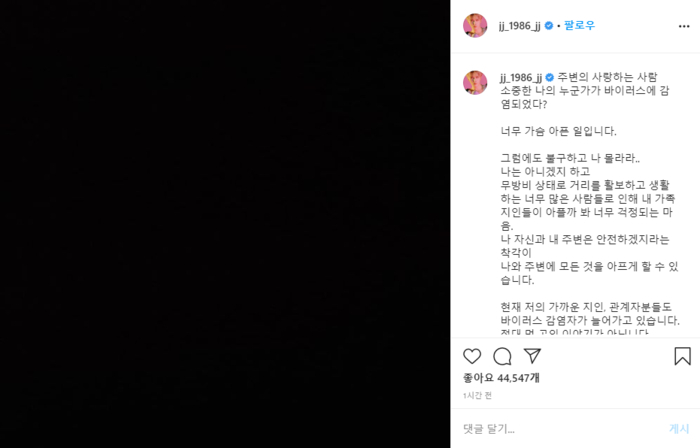Click verified badge next to header username
Screen dimensions: 700x448
pyautogui.click(x=549, y=26)
